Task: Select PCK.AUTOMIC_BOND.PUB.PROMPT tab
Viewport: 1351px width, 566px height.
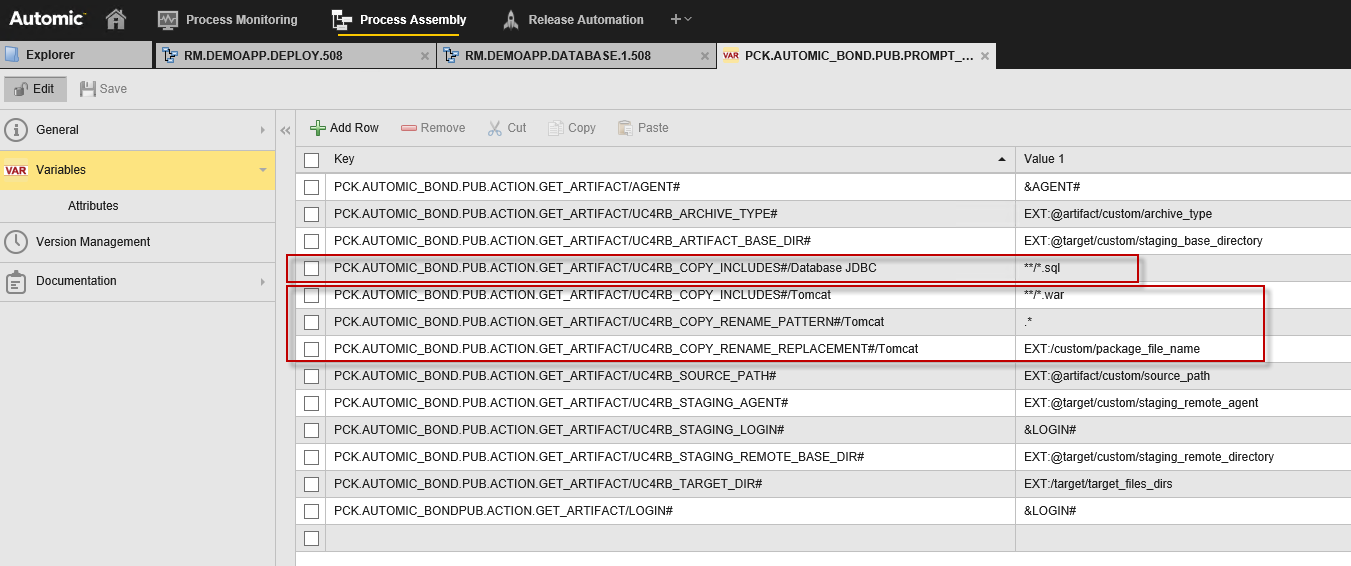Action: tap(859, 56)
